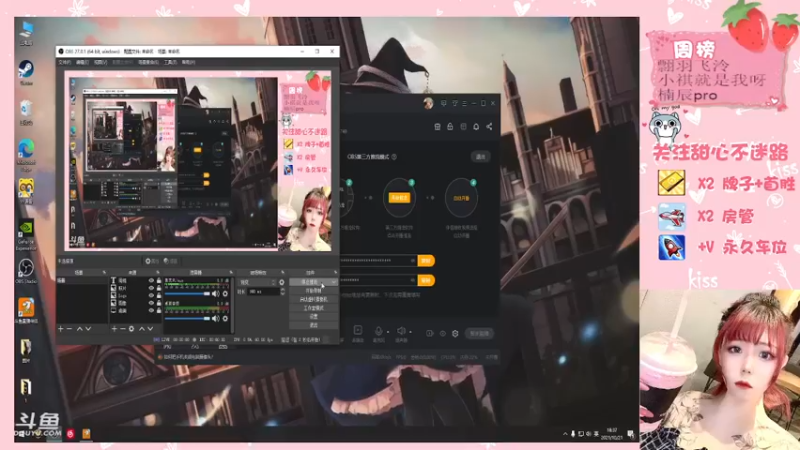
Task: Open user avatar in streaming companion title bar
Action: (x=428, y=104)
